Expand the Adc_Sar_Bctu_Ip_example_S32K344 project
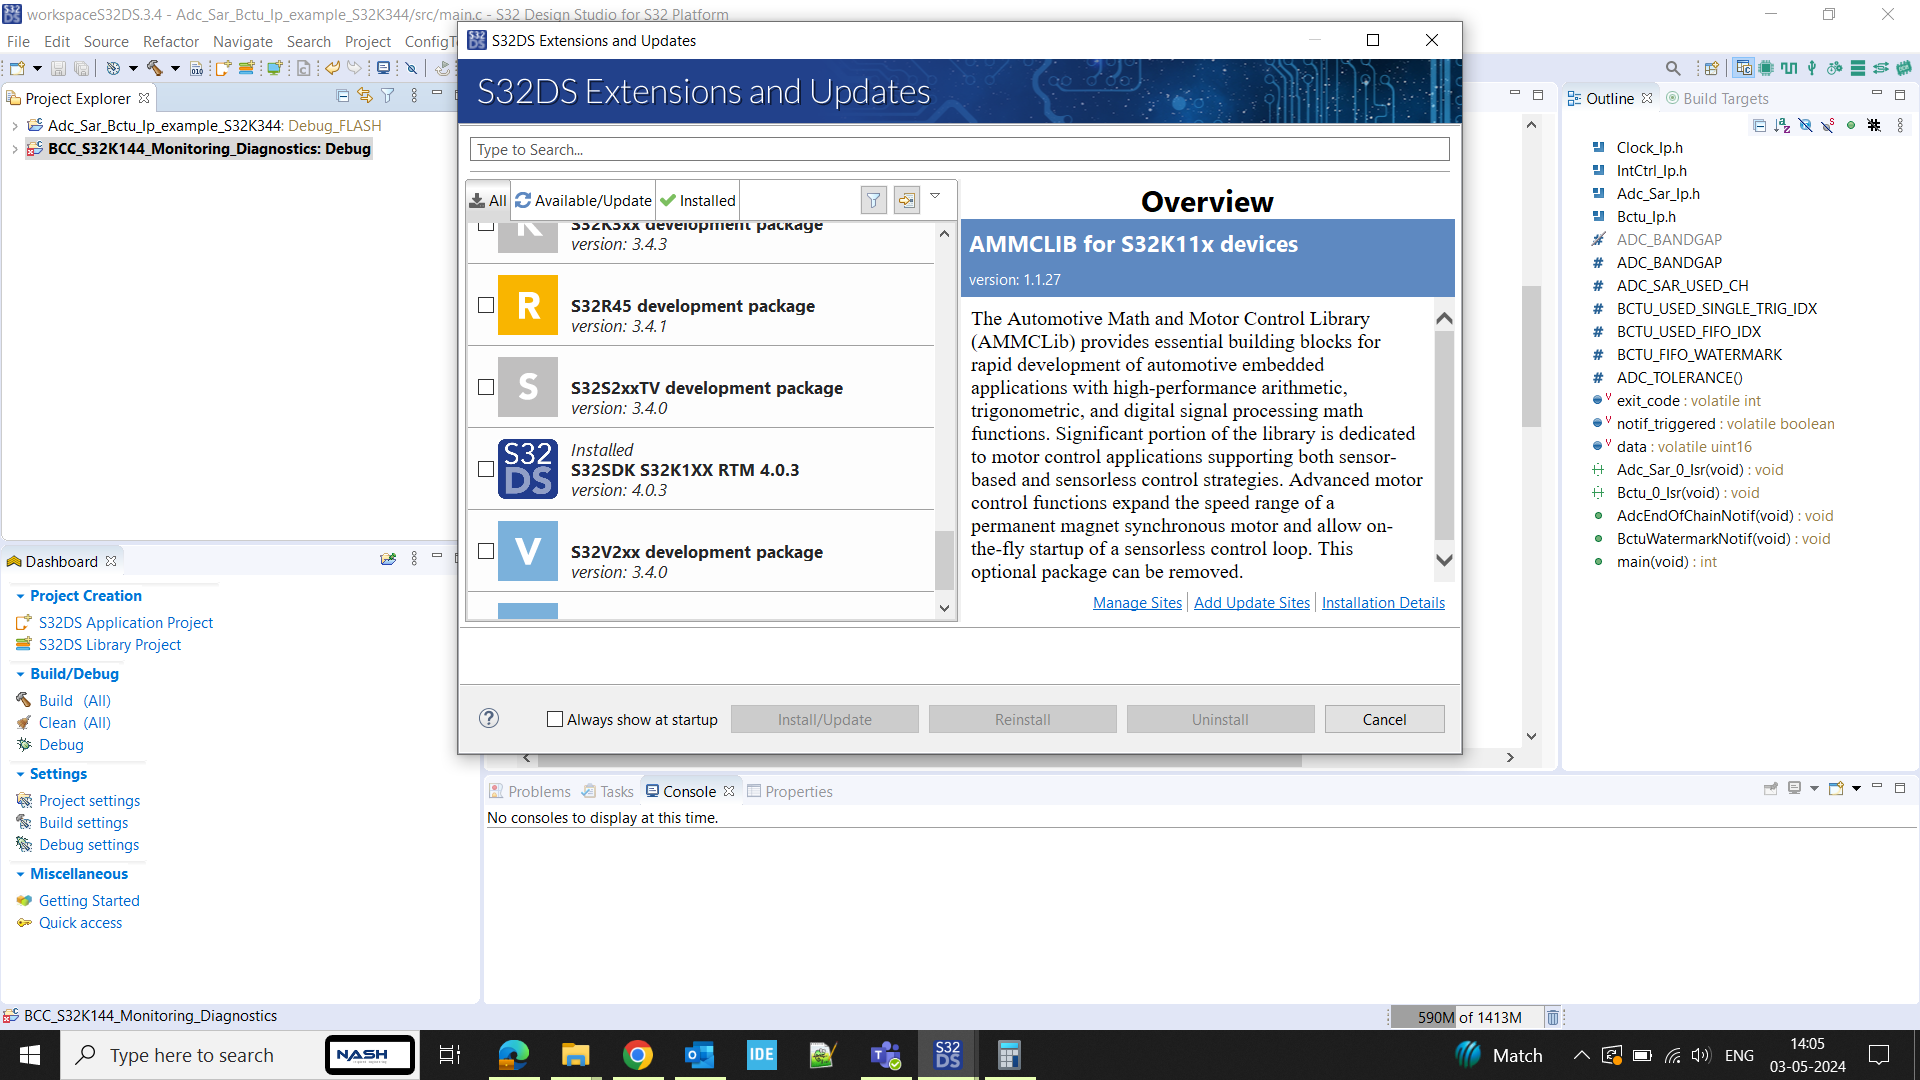 (x=15, y=126)
